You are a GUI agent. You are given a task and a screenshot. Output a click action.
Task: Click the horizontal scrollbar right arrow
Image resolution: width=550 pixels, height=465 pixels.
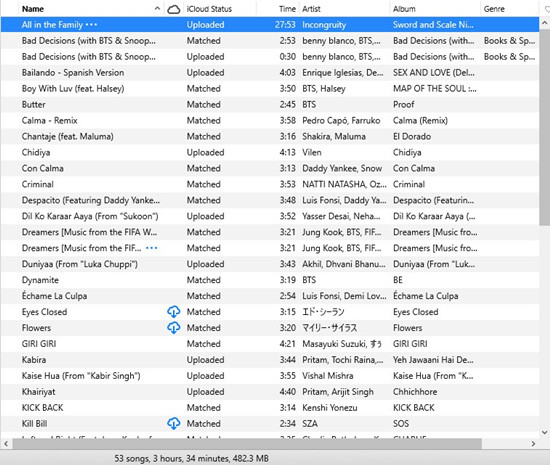pyautogui.click(x=533, y=444)
